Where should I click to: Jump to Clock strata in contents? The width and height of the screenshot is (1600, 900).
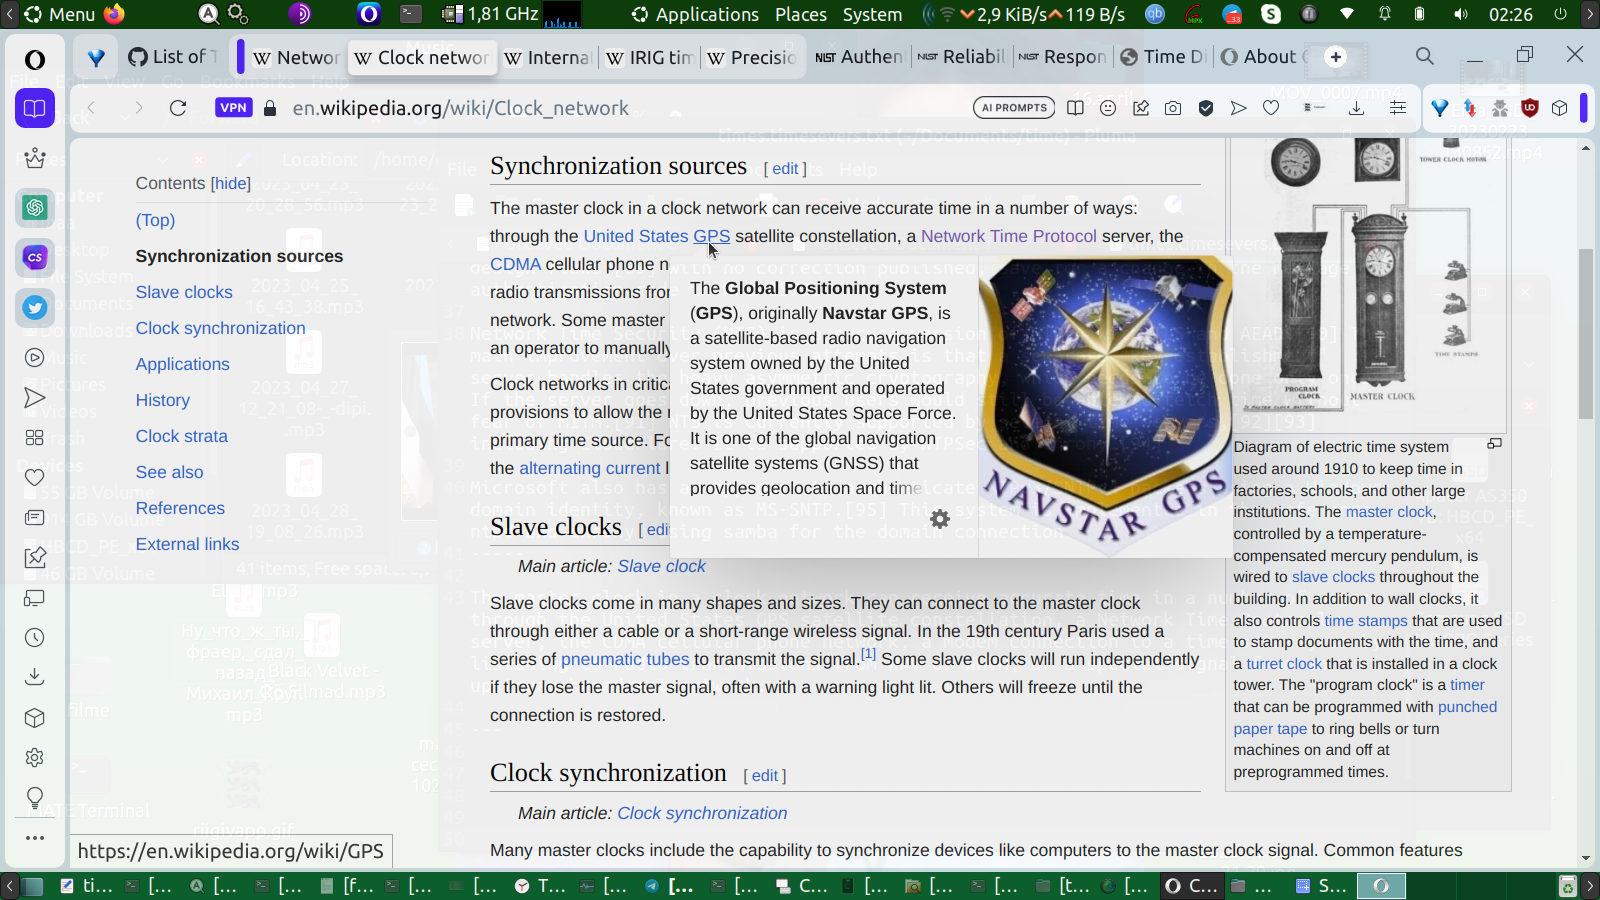tap(182, 436)
